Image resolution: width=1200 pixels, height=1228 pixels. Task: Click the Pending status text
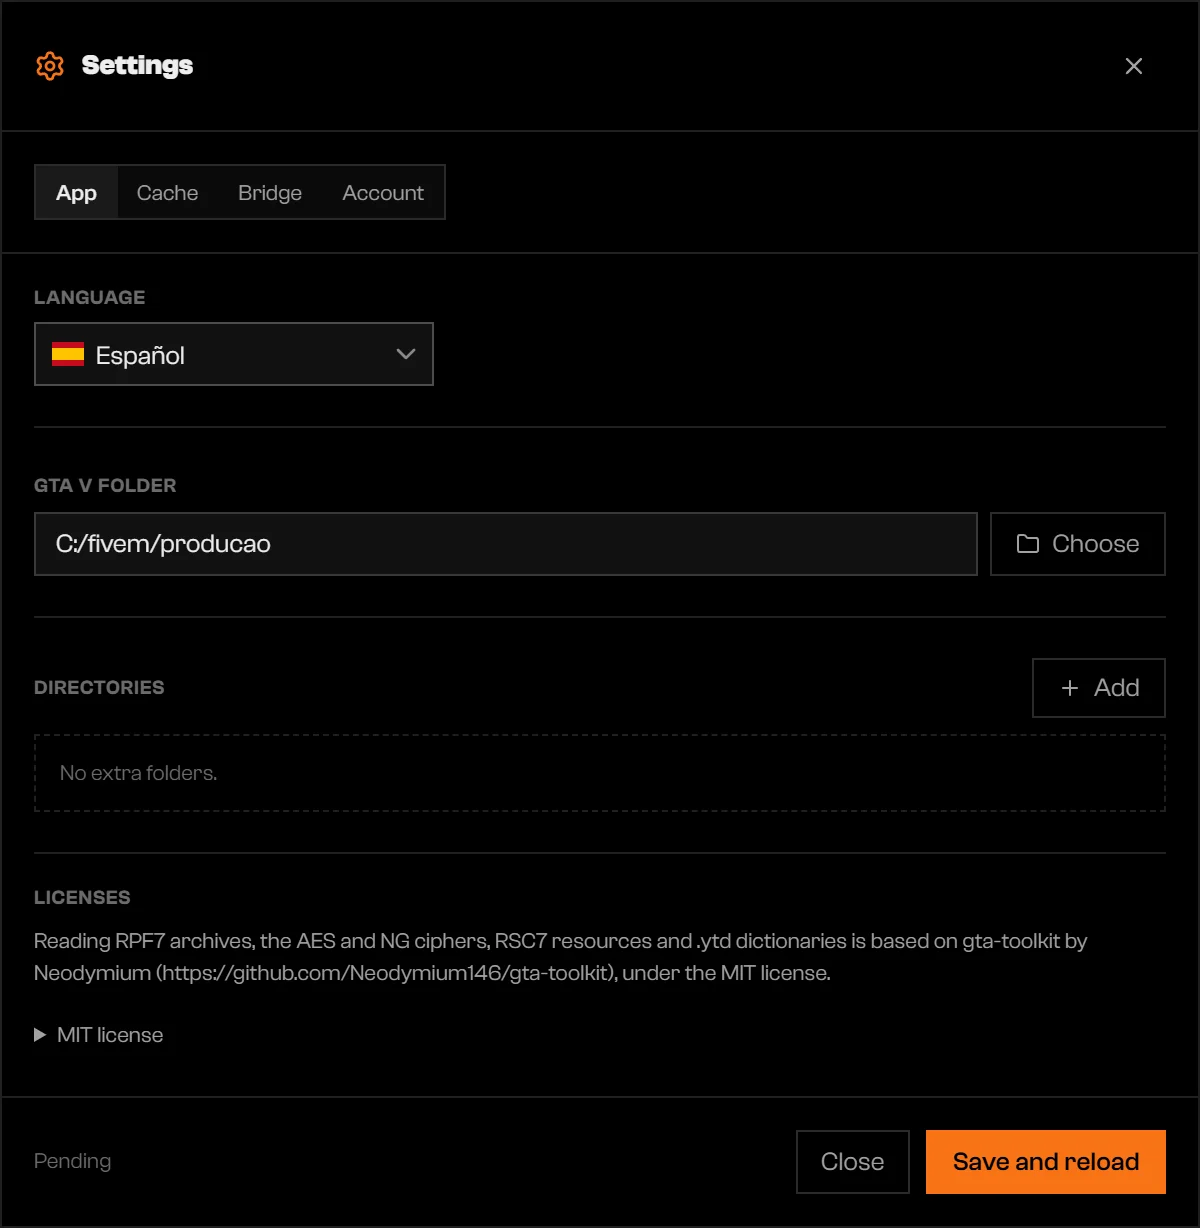(x=72, y=1161)
